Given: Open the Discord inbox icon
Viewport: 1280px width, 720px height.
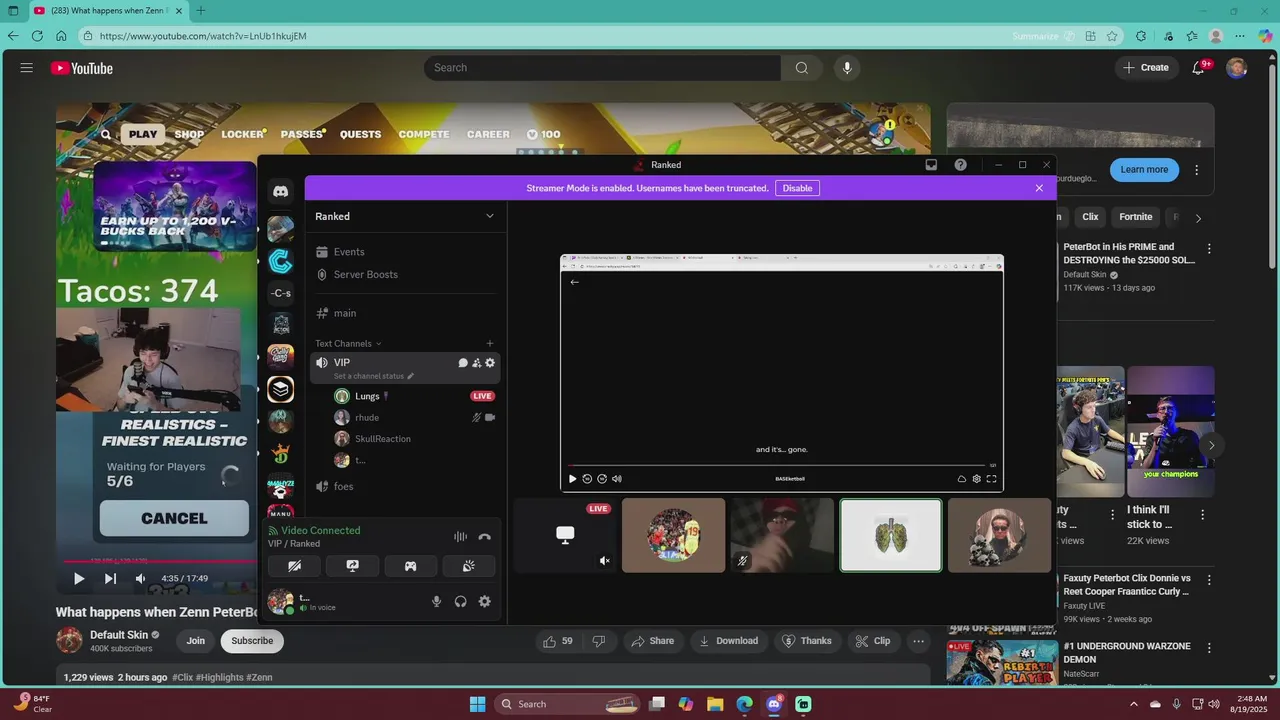Looking at the screenshot, I should coord(931,165).
